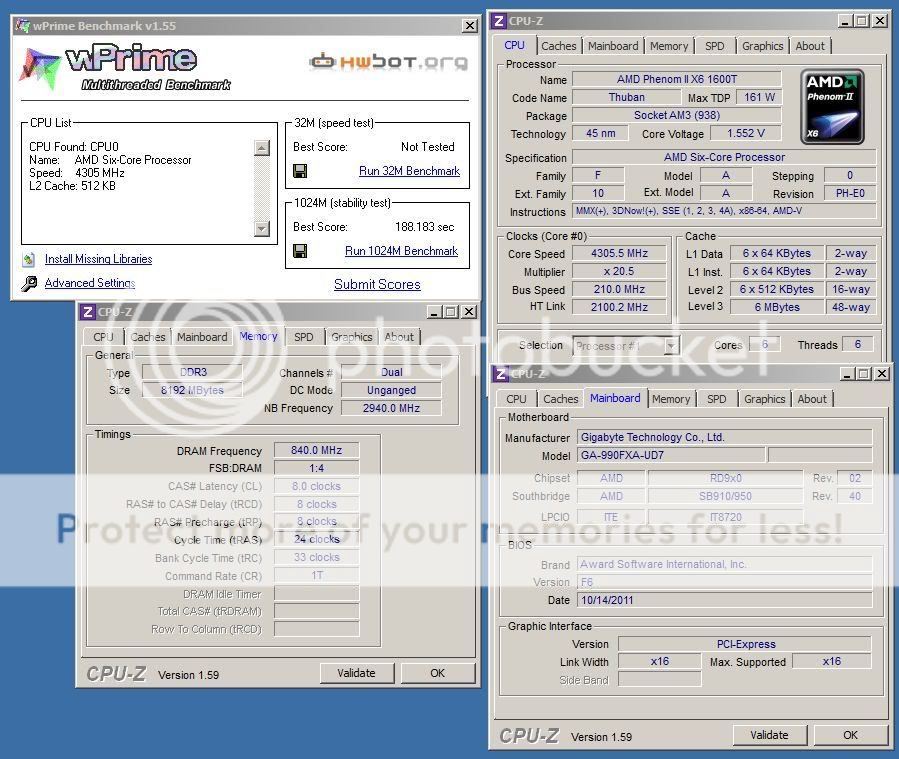Click the Z icon of the CPU-Z memory window
The image size is (899, 759).
[x=88, y=312]
